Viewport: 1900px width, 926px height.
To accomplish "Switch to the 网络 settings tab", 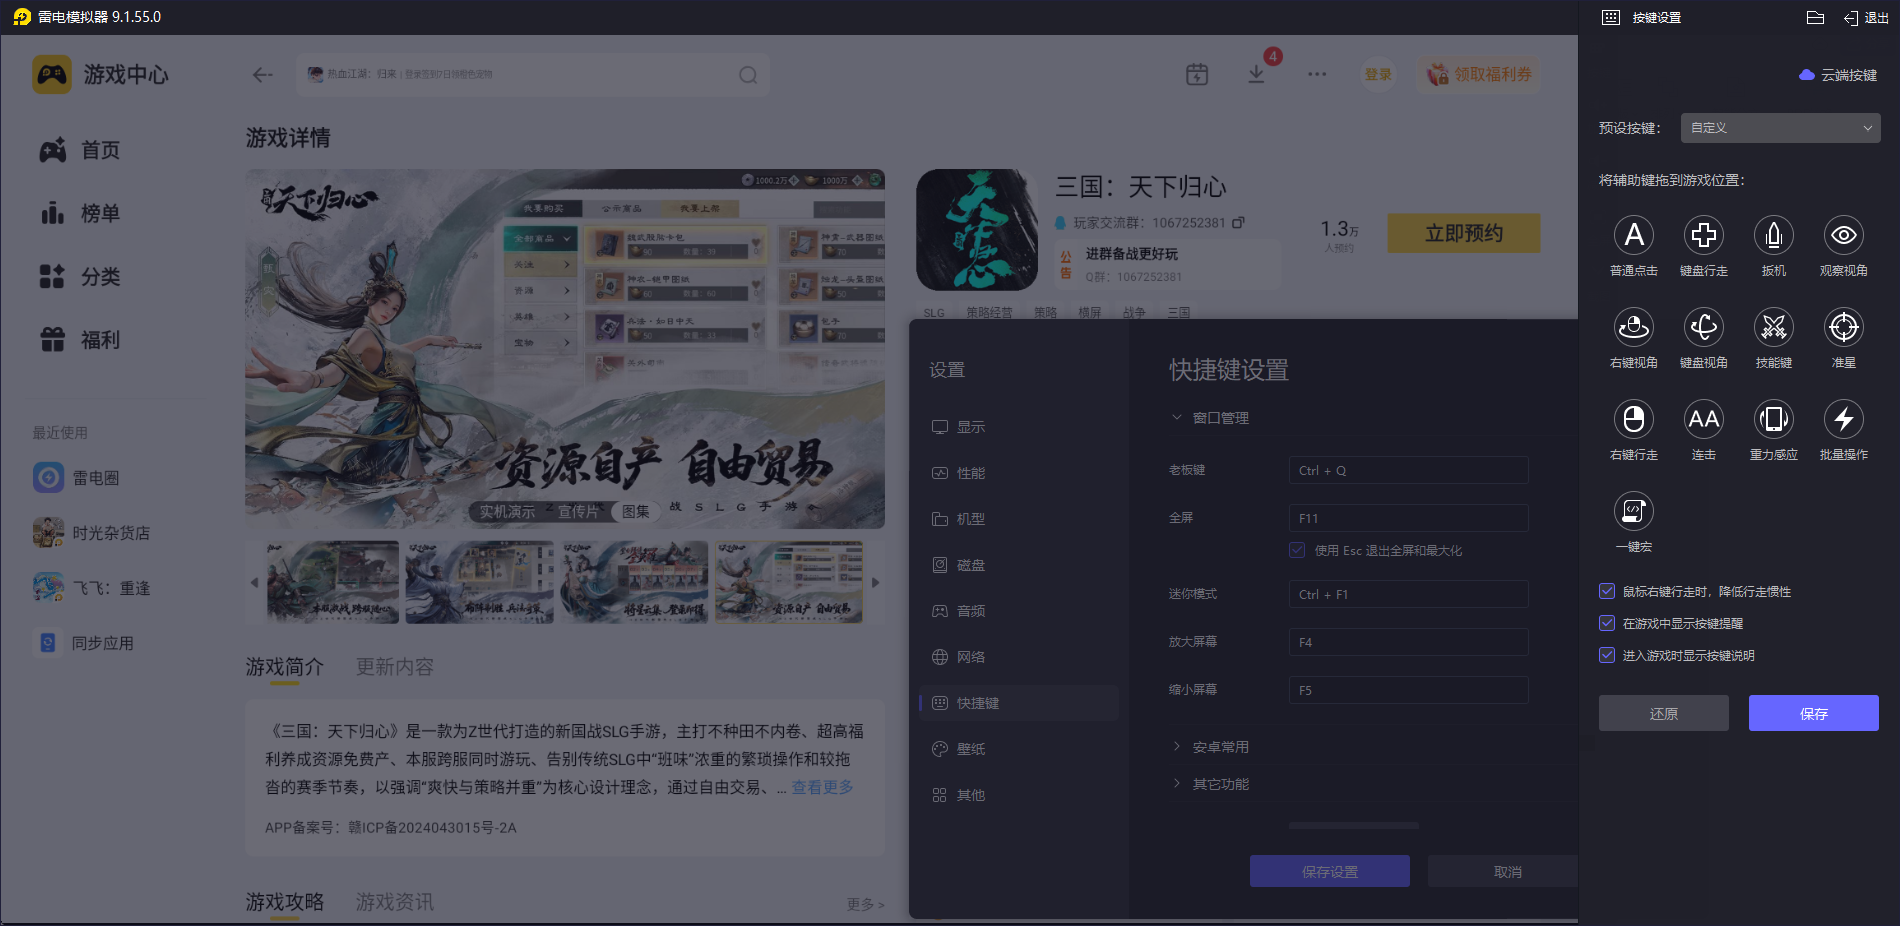I will [970, 657].
